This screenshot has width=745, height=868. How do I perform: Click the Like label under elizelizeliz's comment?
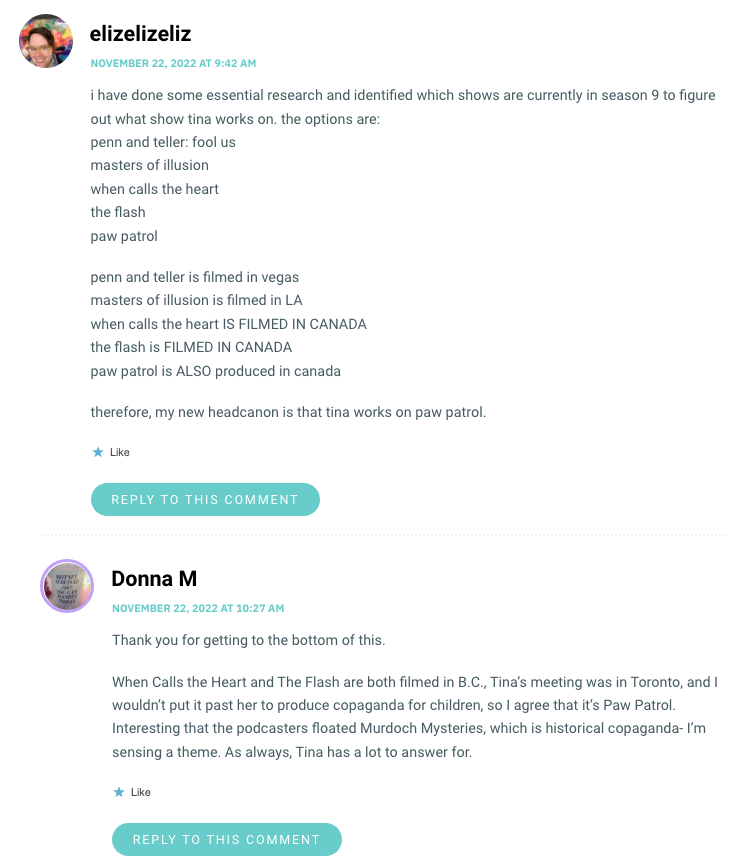(120, 452)
